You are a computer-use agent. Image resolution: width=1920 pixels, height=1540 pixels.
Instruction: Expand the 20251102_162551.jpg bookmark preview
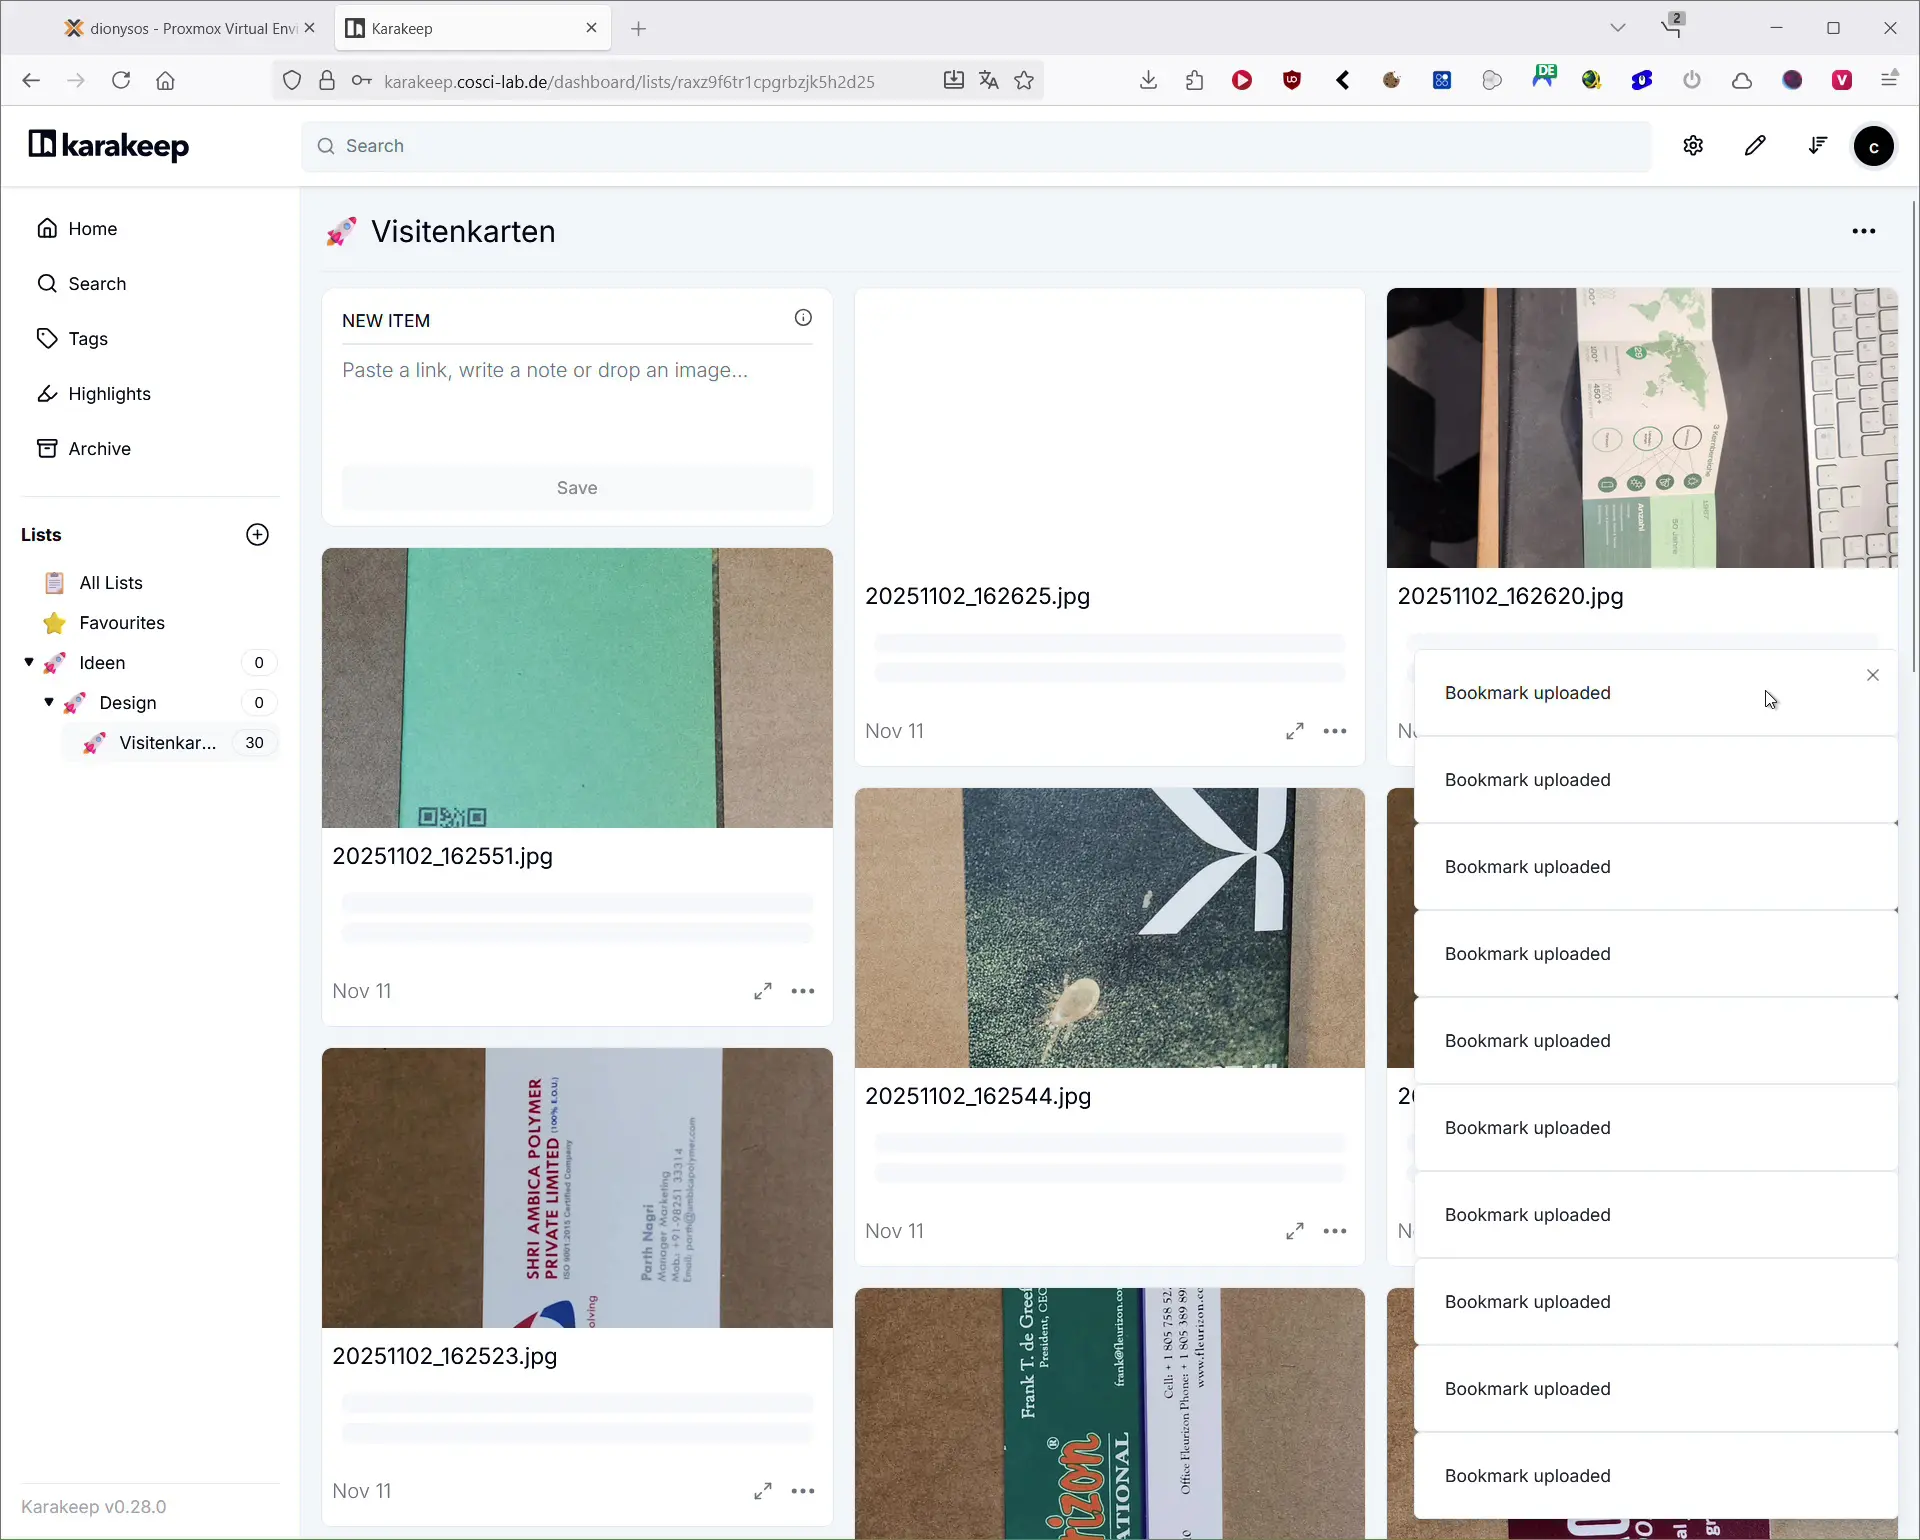click(x=763, y=991)
